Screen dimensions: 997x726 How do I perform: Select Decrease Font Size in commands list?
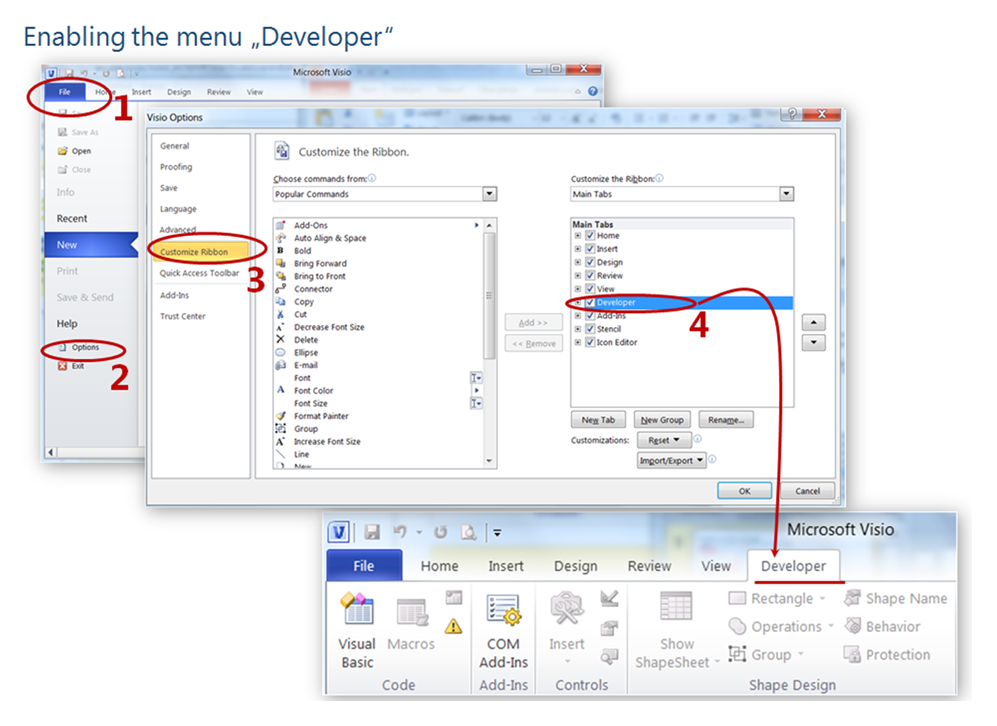[x=329, y=327]
